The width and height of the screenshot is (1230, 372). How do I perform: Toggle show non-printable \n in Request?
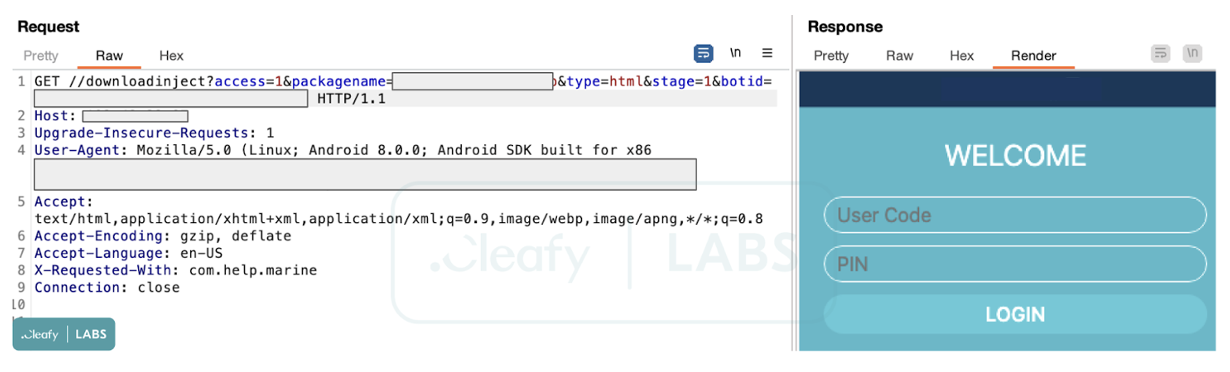point(736,53)
